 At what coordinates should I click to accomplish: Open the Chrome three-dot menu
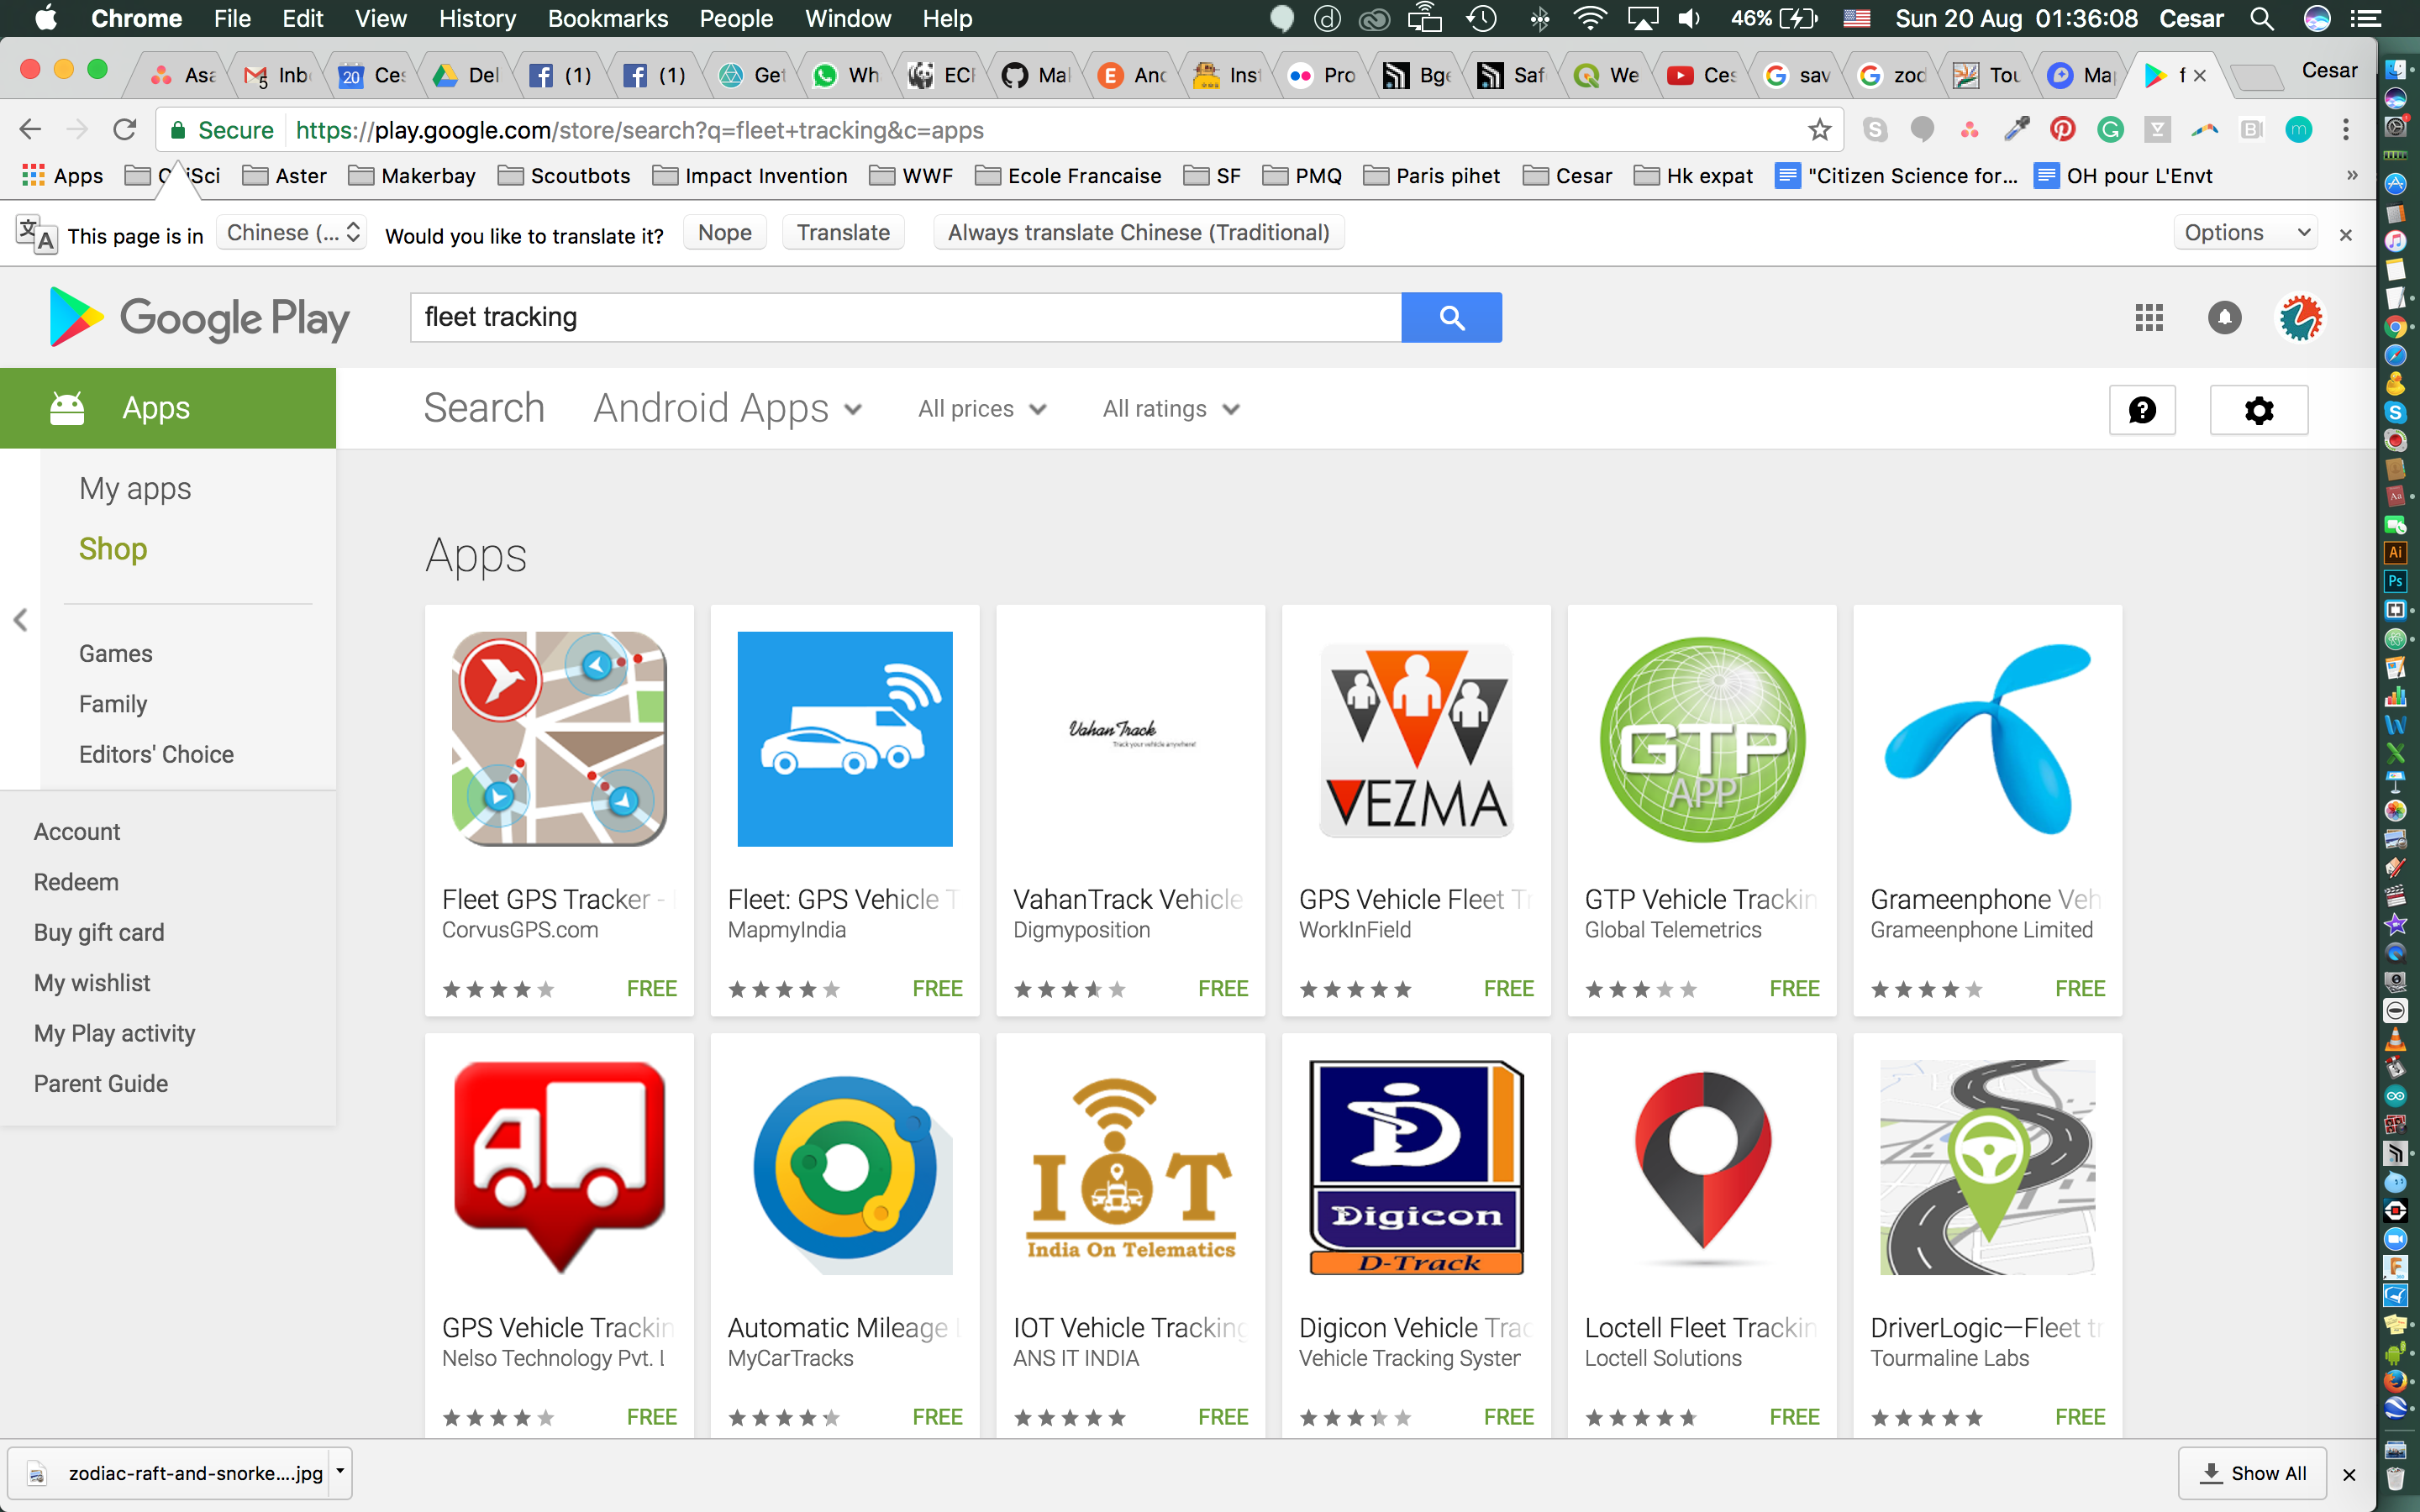point(2346,130)
